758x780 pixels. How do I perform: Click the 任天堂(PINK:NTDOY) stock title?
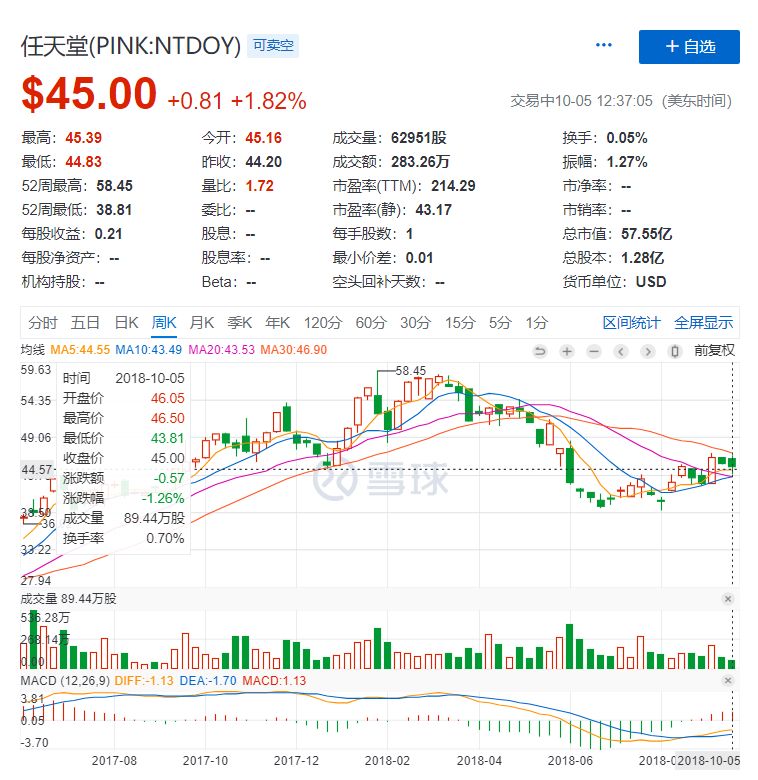tap(131, 46)
